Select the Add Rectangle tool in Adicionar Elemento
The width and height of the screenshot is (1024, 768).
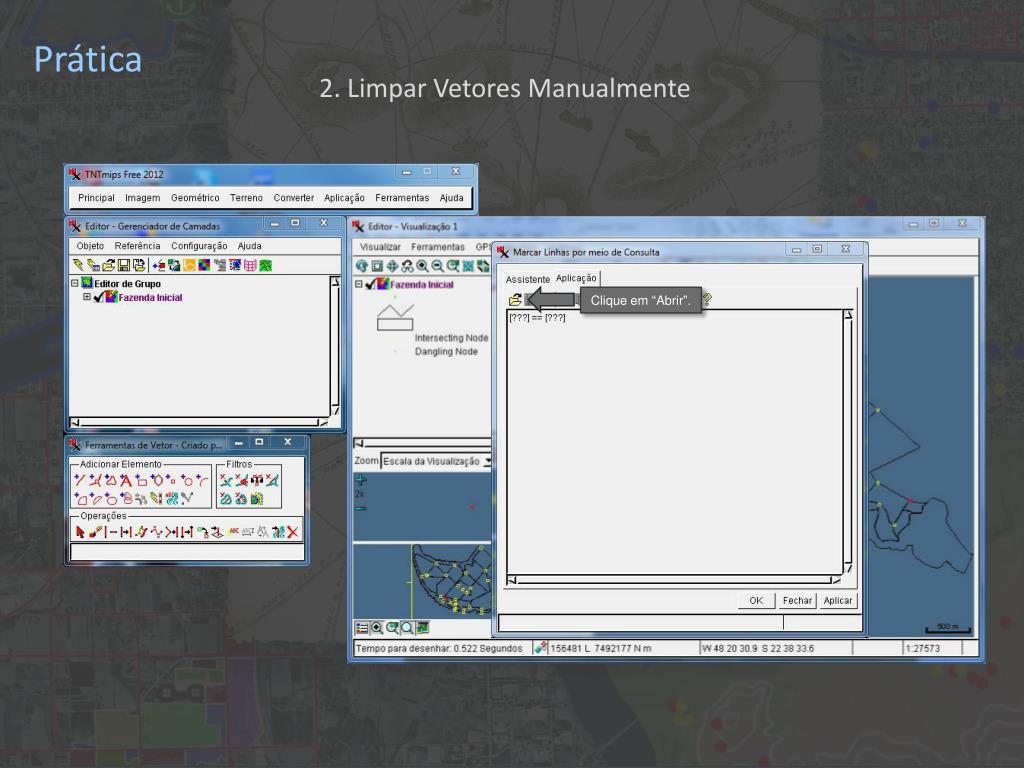tap(141, 480)
